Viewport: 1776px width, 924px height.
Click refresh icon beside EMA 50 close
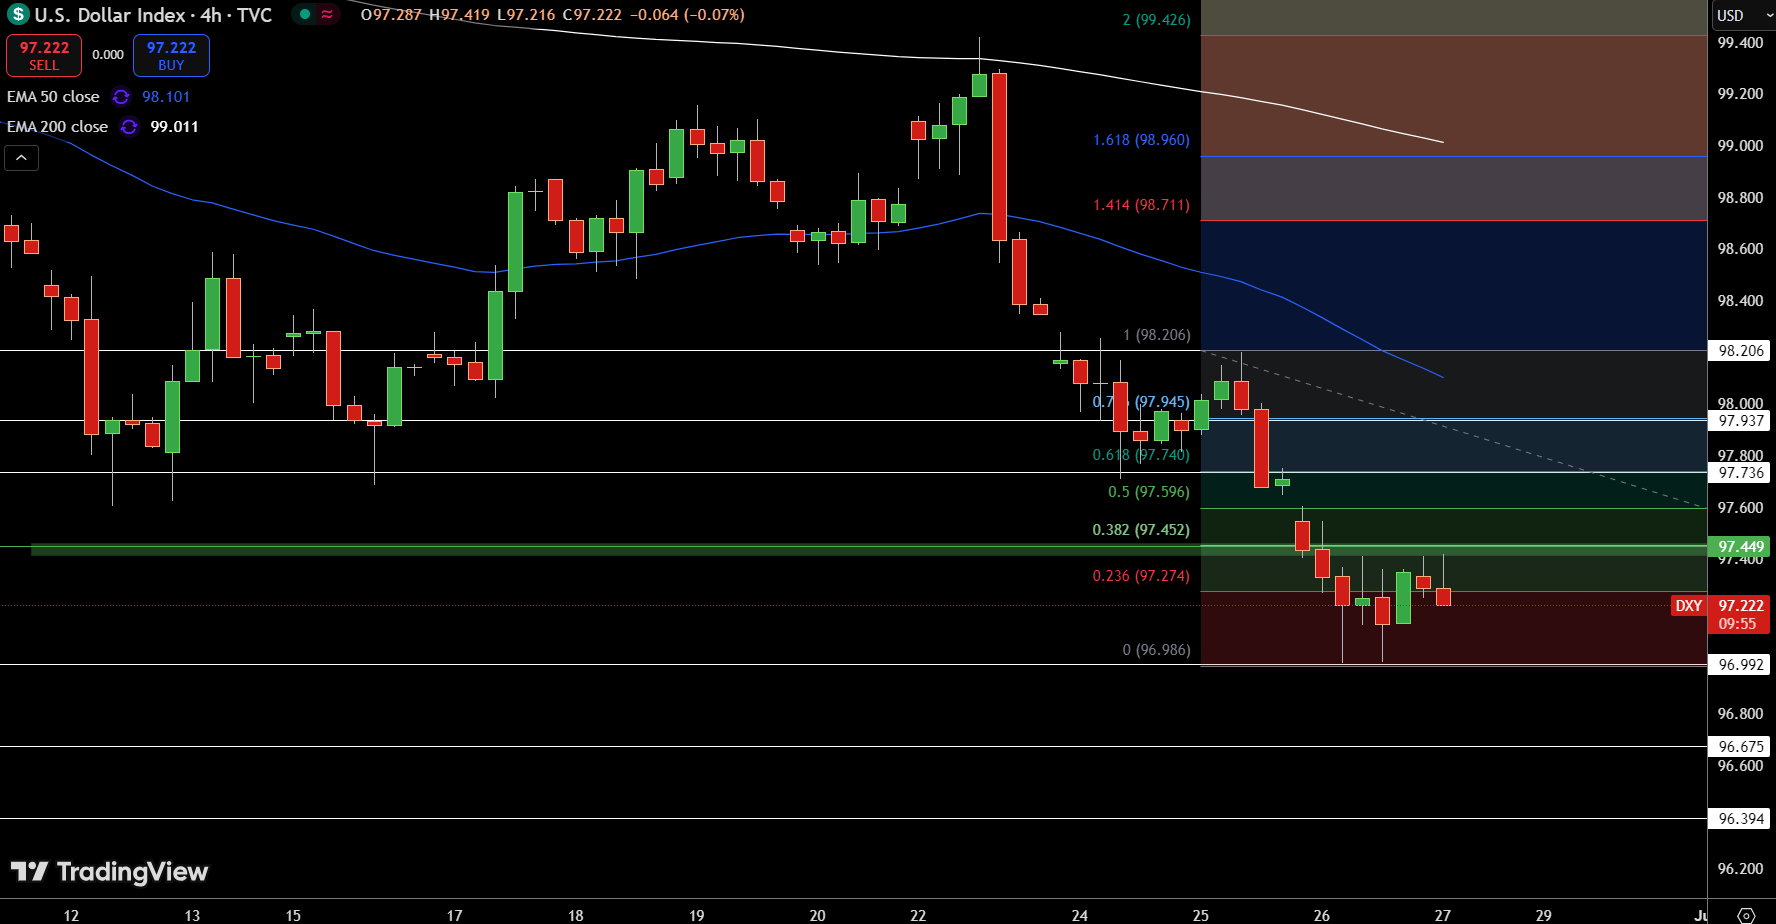tap(121, 97)
